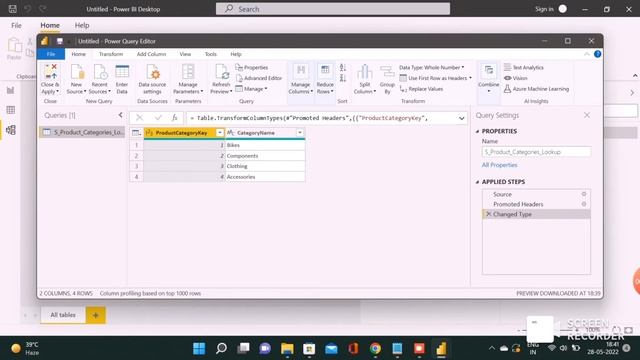Collapse the Queries pane
640x360 pixels.
pos(120,115)
